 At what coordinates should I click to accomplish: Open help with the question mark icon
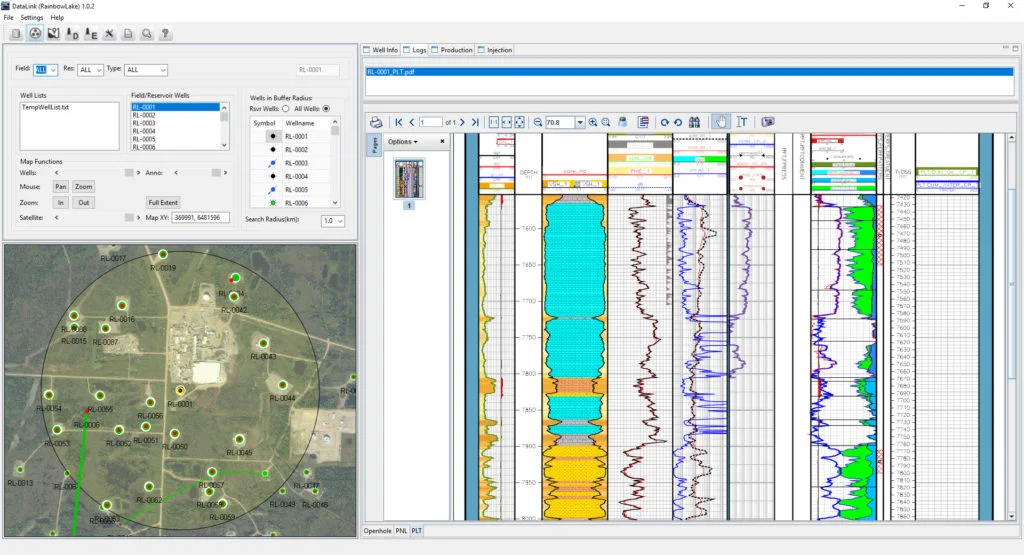click(x=165, y=34)
